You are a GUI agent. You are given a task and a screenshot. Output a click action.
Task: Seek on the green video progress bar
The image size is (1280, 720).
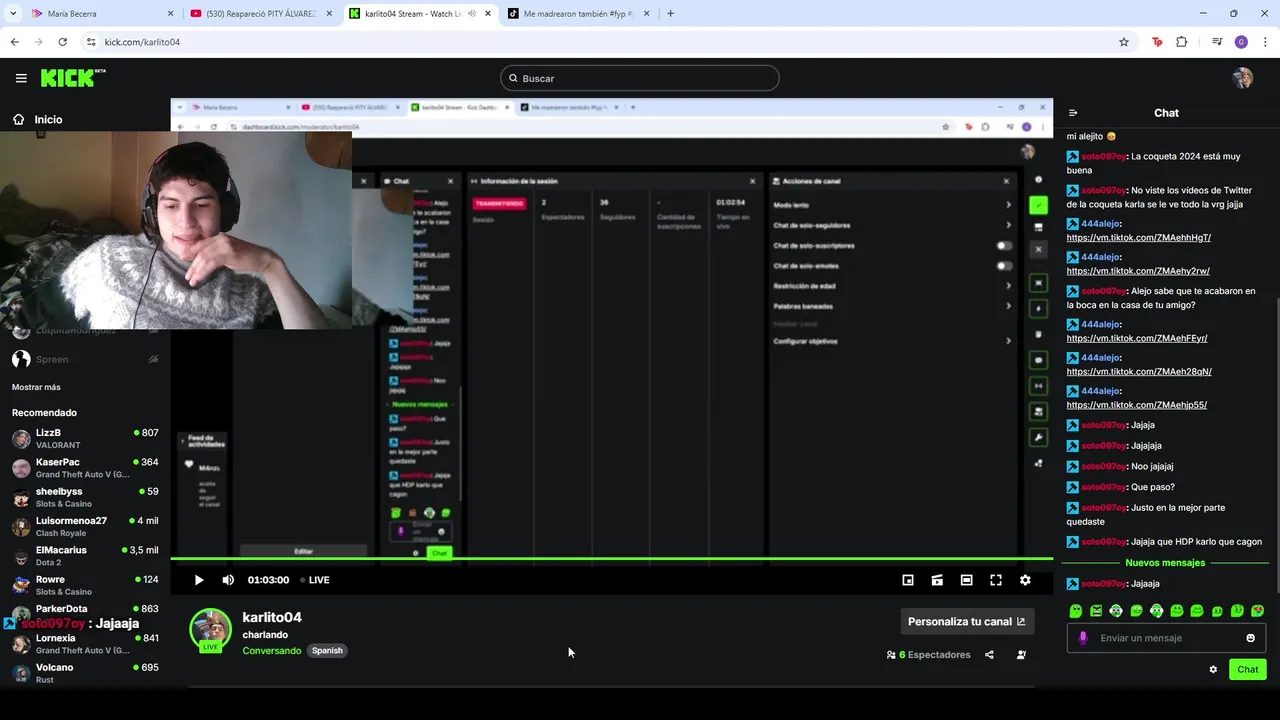(611, 559)
